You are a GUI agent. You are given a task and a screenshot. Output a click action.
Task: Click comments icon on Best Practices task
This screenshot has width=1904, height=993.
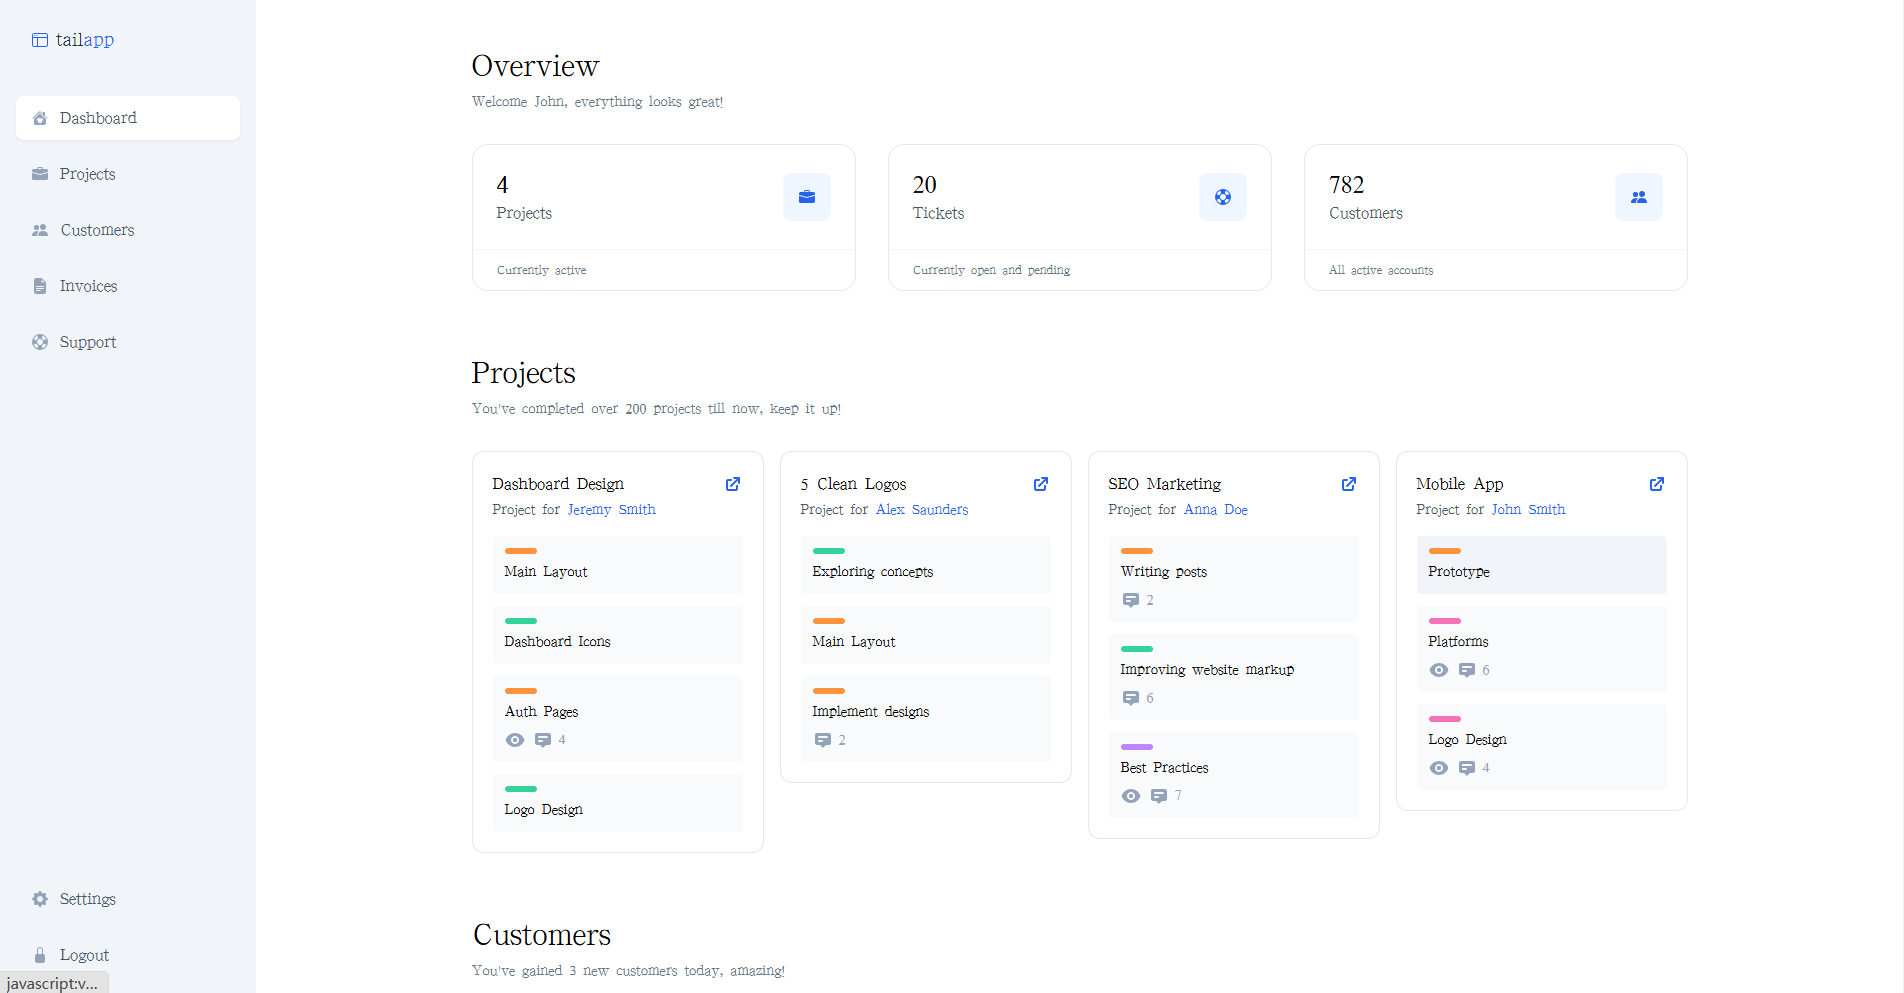pyautogui.click(x=1159, y=796)
